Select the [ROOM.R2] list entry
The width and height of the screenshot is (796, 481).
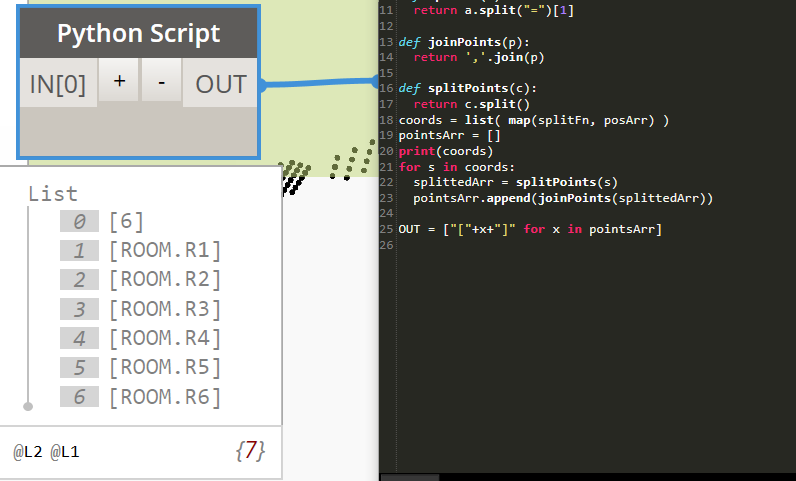point(165,280)
